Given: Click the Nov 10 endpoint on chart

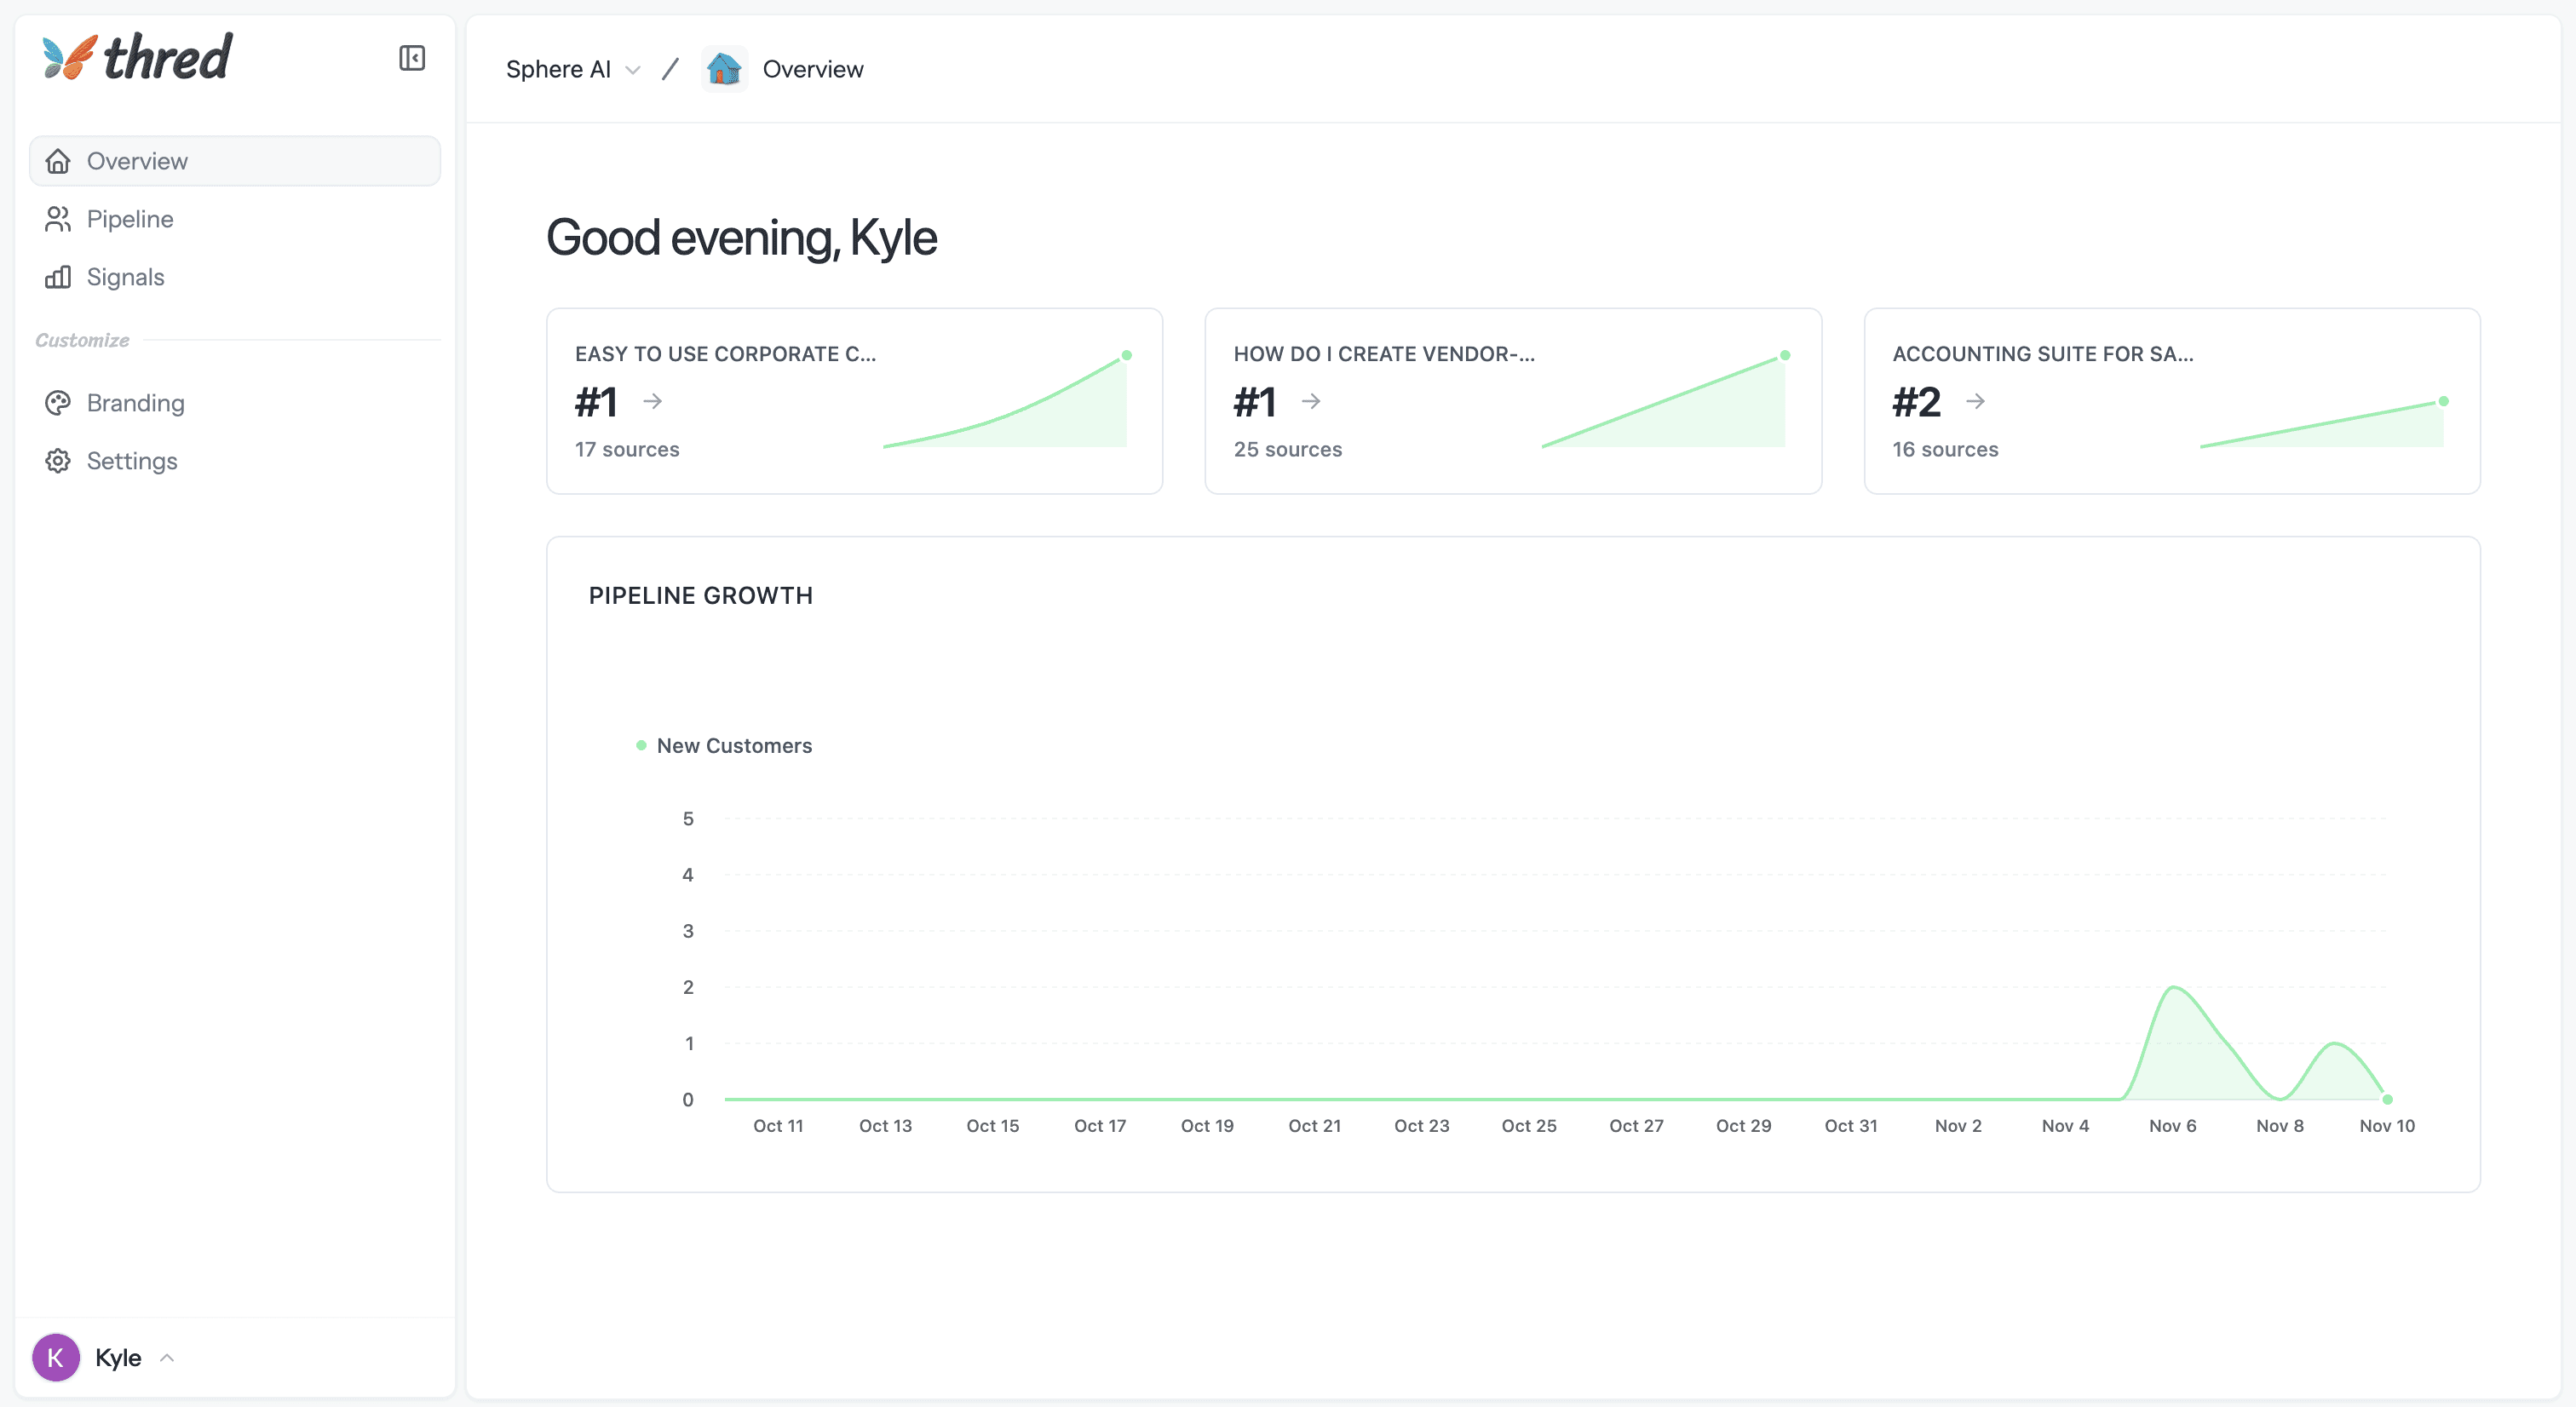Looking at the screenshot, I should (x=2387, y=1099).
